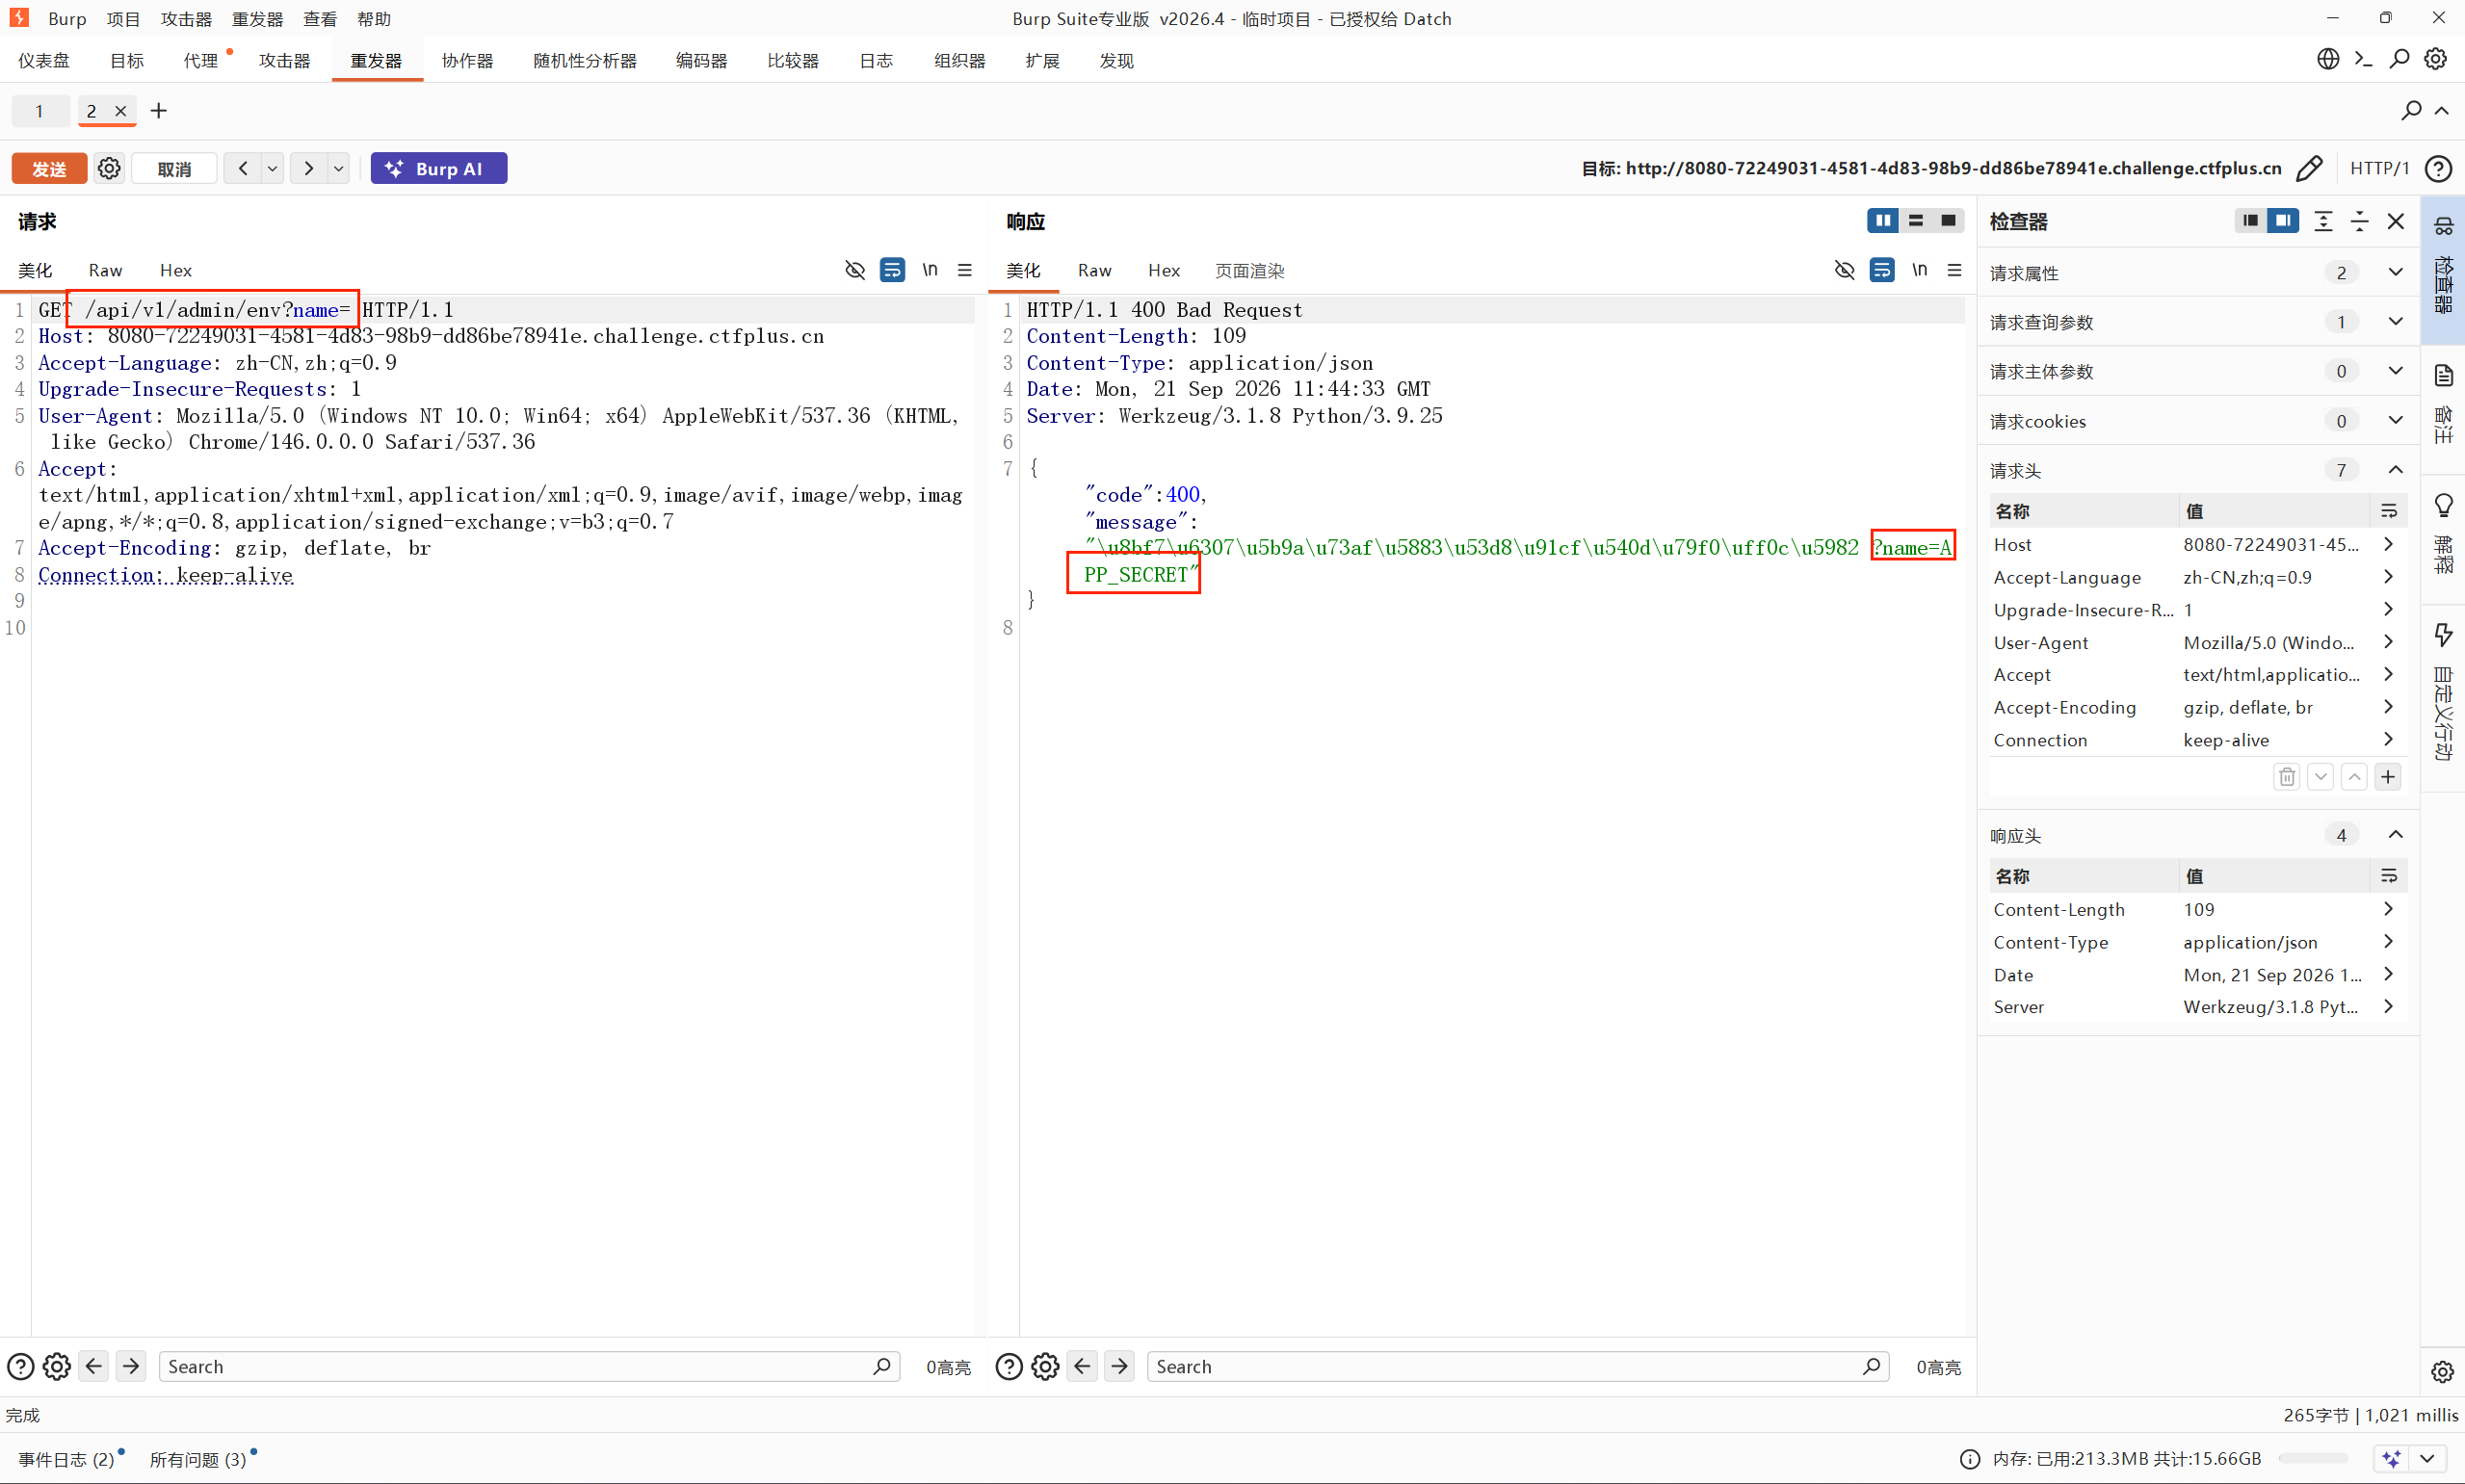The image size is (2465, 1484).
Task: Open the response Hex view tab
Action: [x=1163, y=270]
